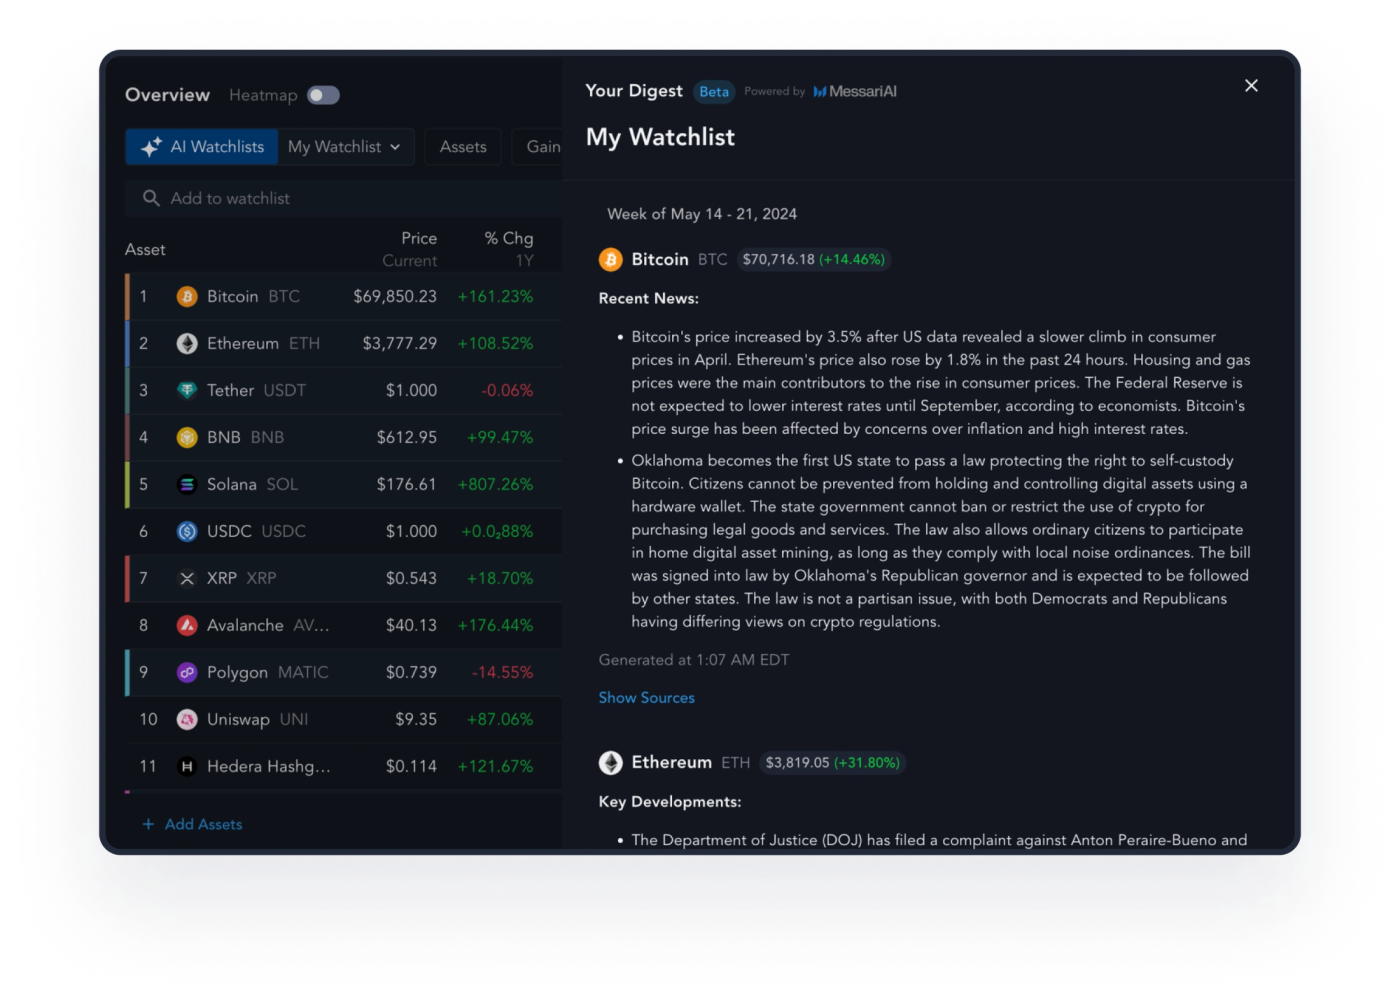This screenshot has height=1004, width=1400.
Task: Click the MessariAI logo
Action: (x=855, y=92)
